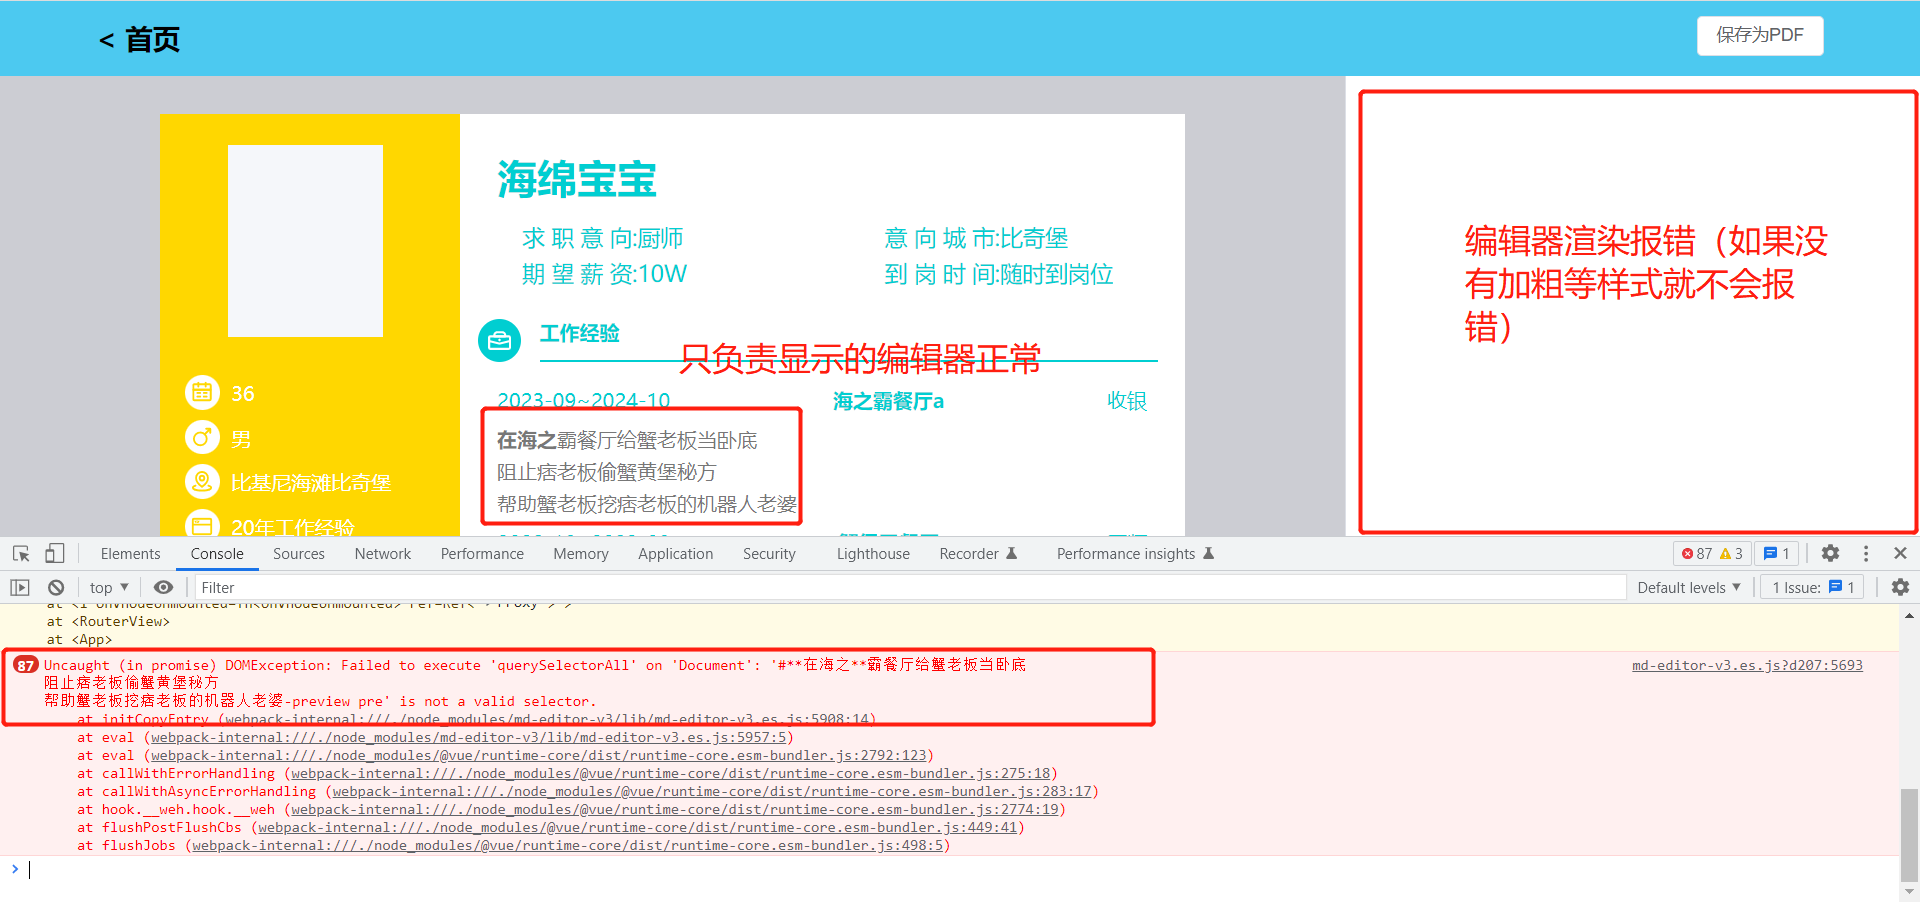This screenshot has height=902, width=1920.
Task: Create a live expression via the eye icon
Action: pos(163,587)
